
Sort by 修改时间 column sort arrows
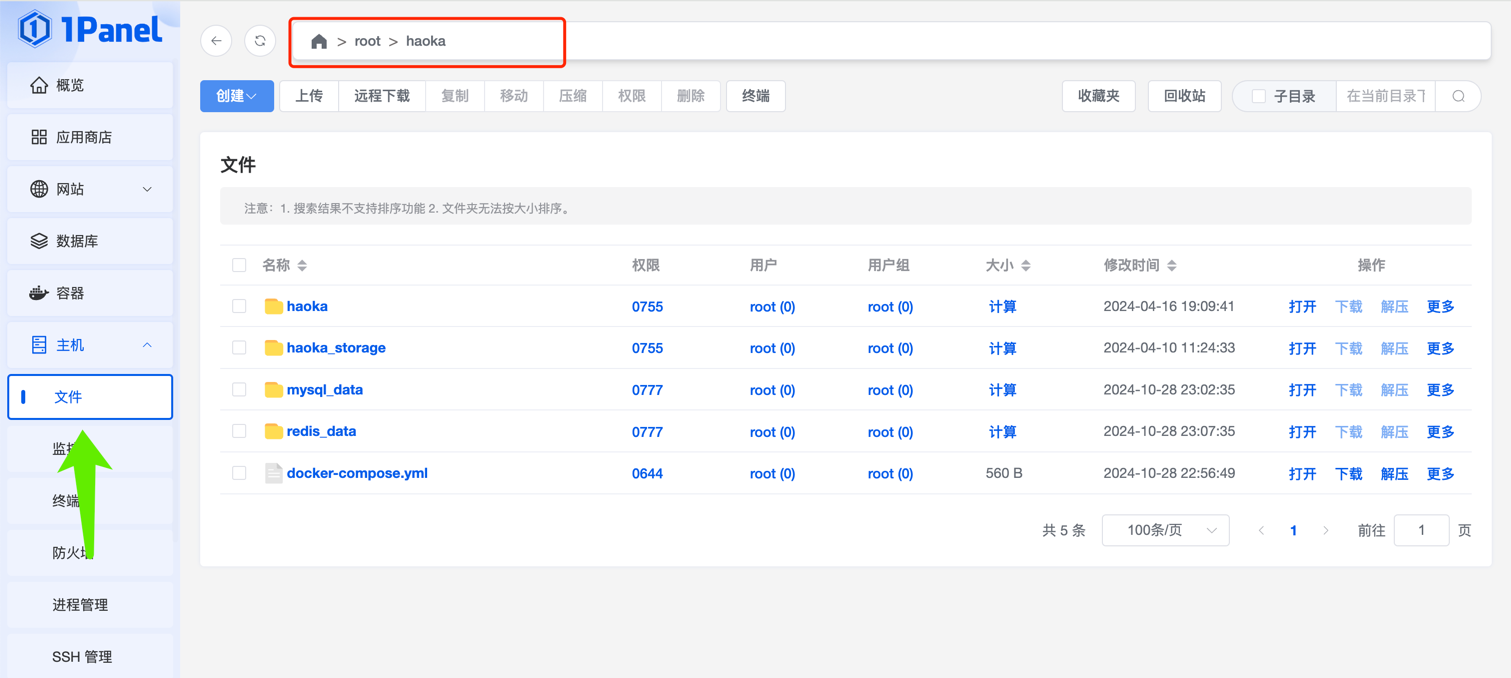coord(1172,265)
